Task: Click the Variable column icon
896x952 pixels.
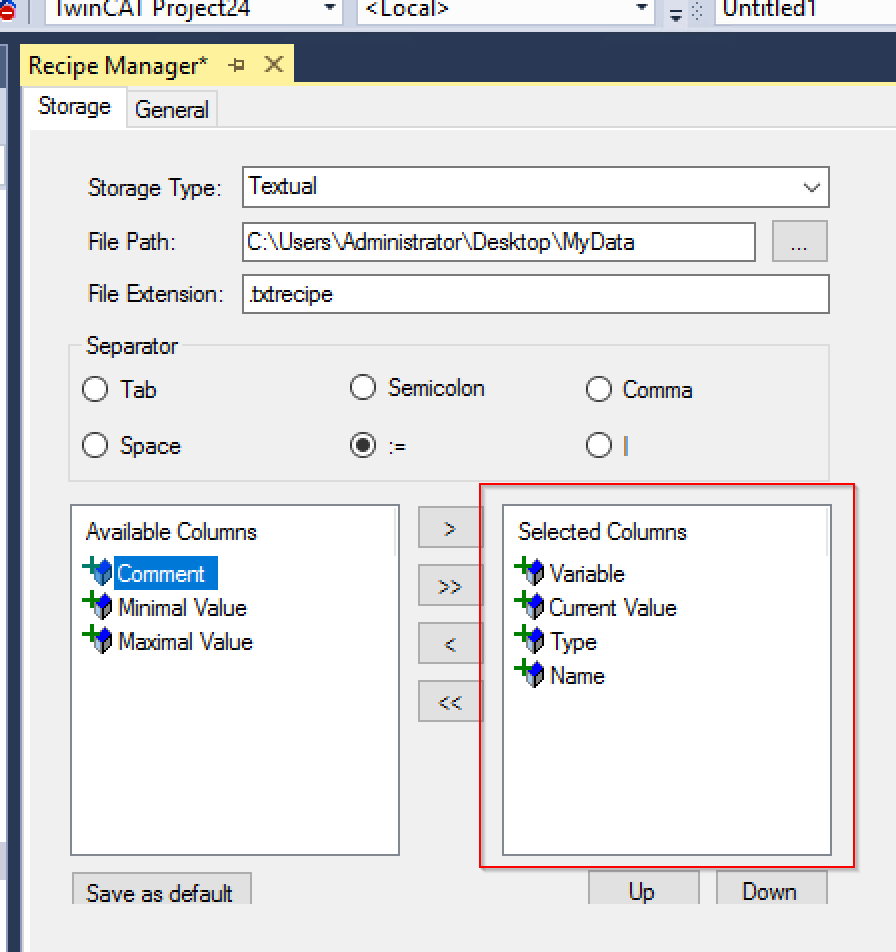Action: [529, 572]
